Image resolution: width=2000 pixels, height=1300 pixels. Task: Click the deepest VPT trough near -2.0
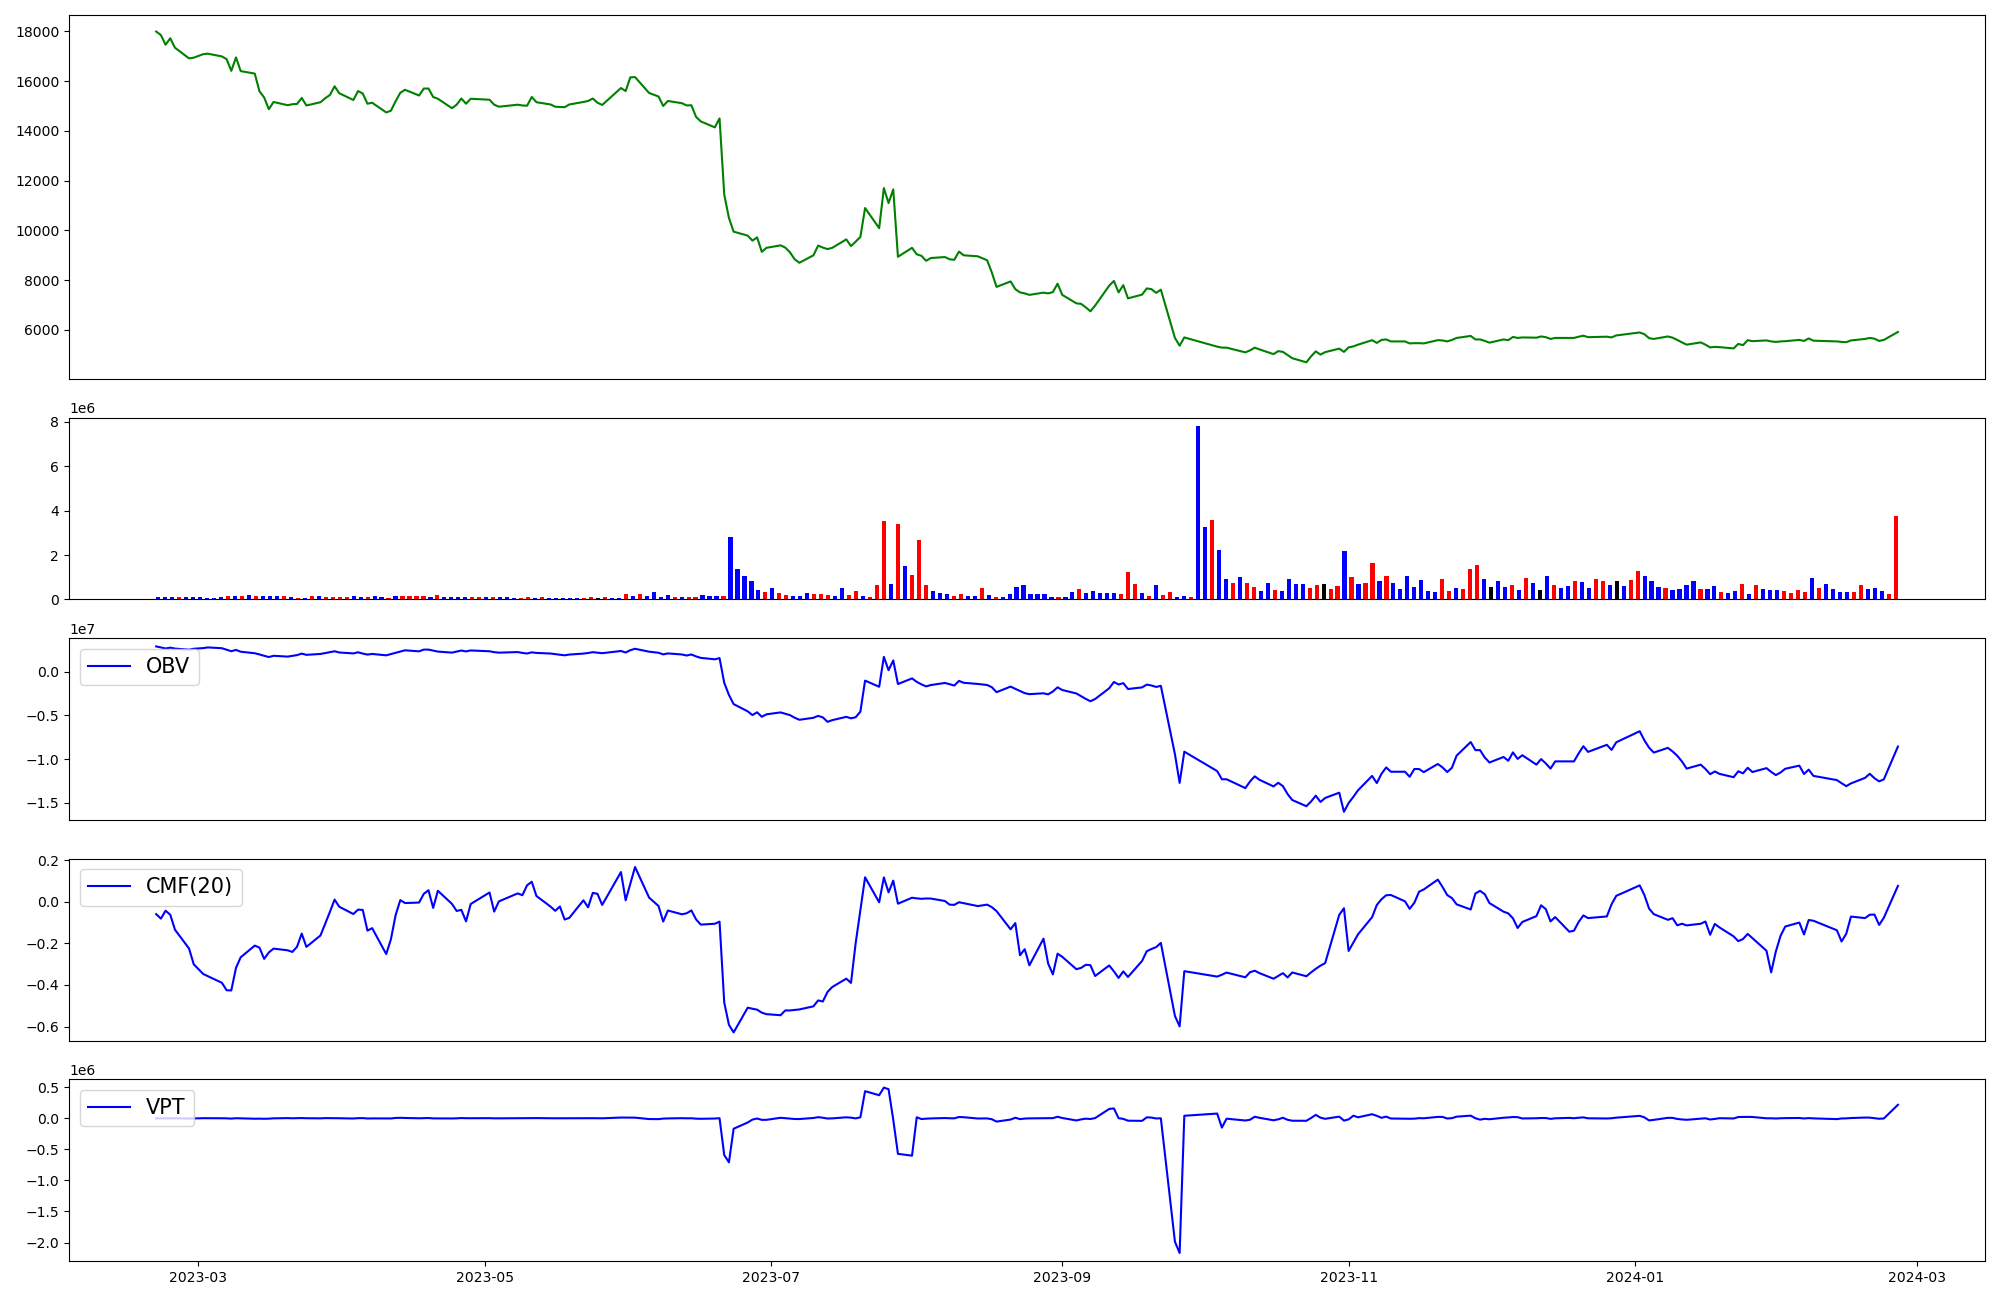point(1179,1252)
